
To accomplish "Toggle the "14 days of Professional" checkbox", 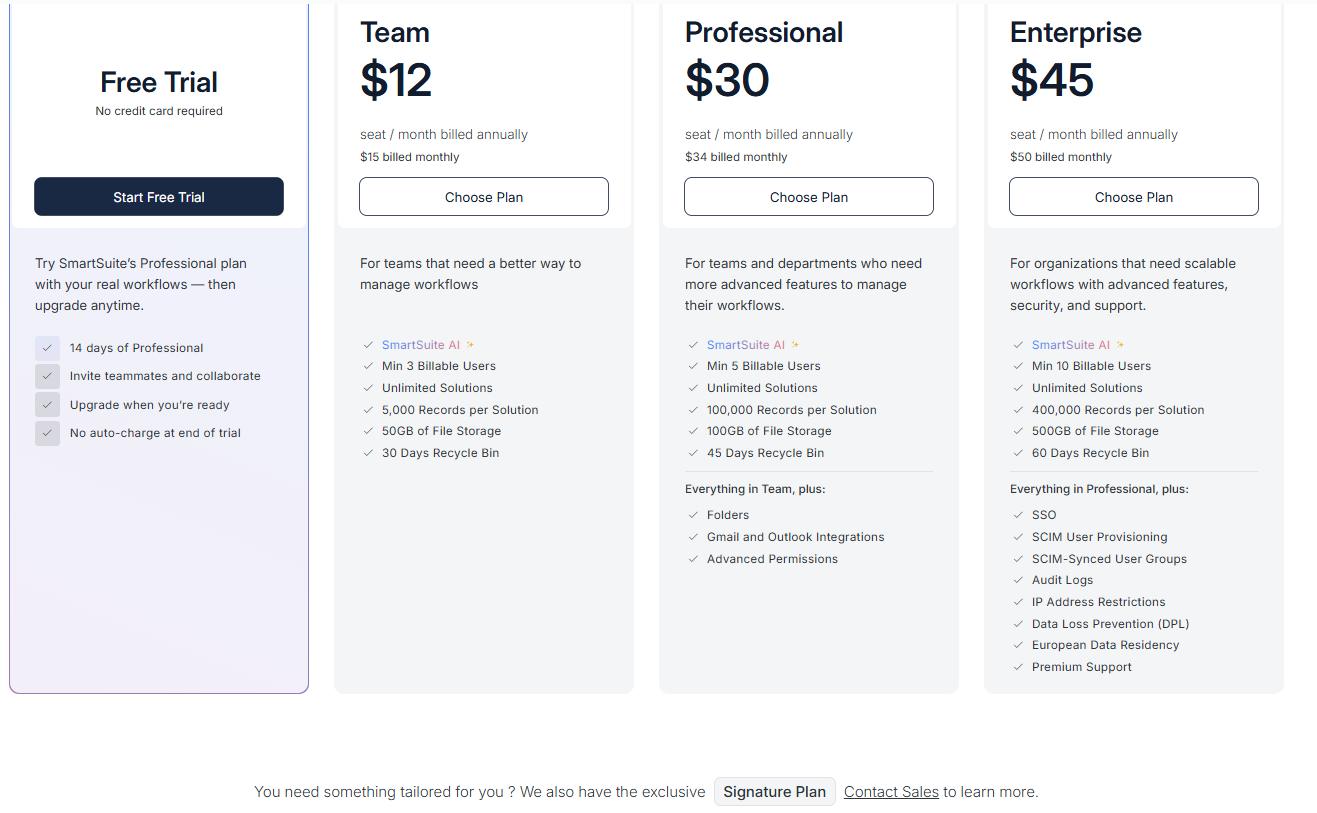I will coord(47,348).
